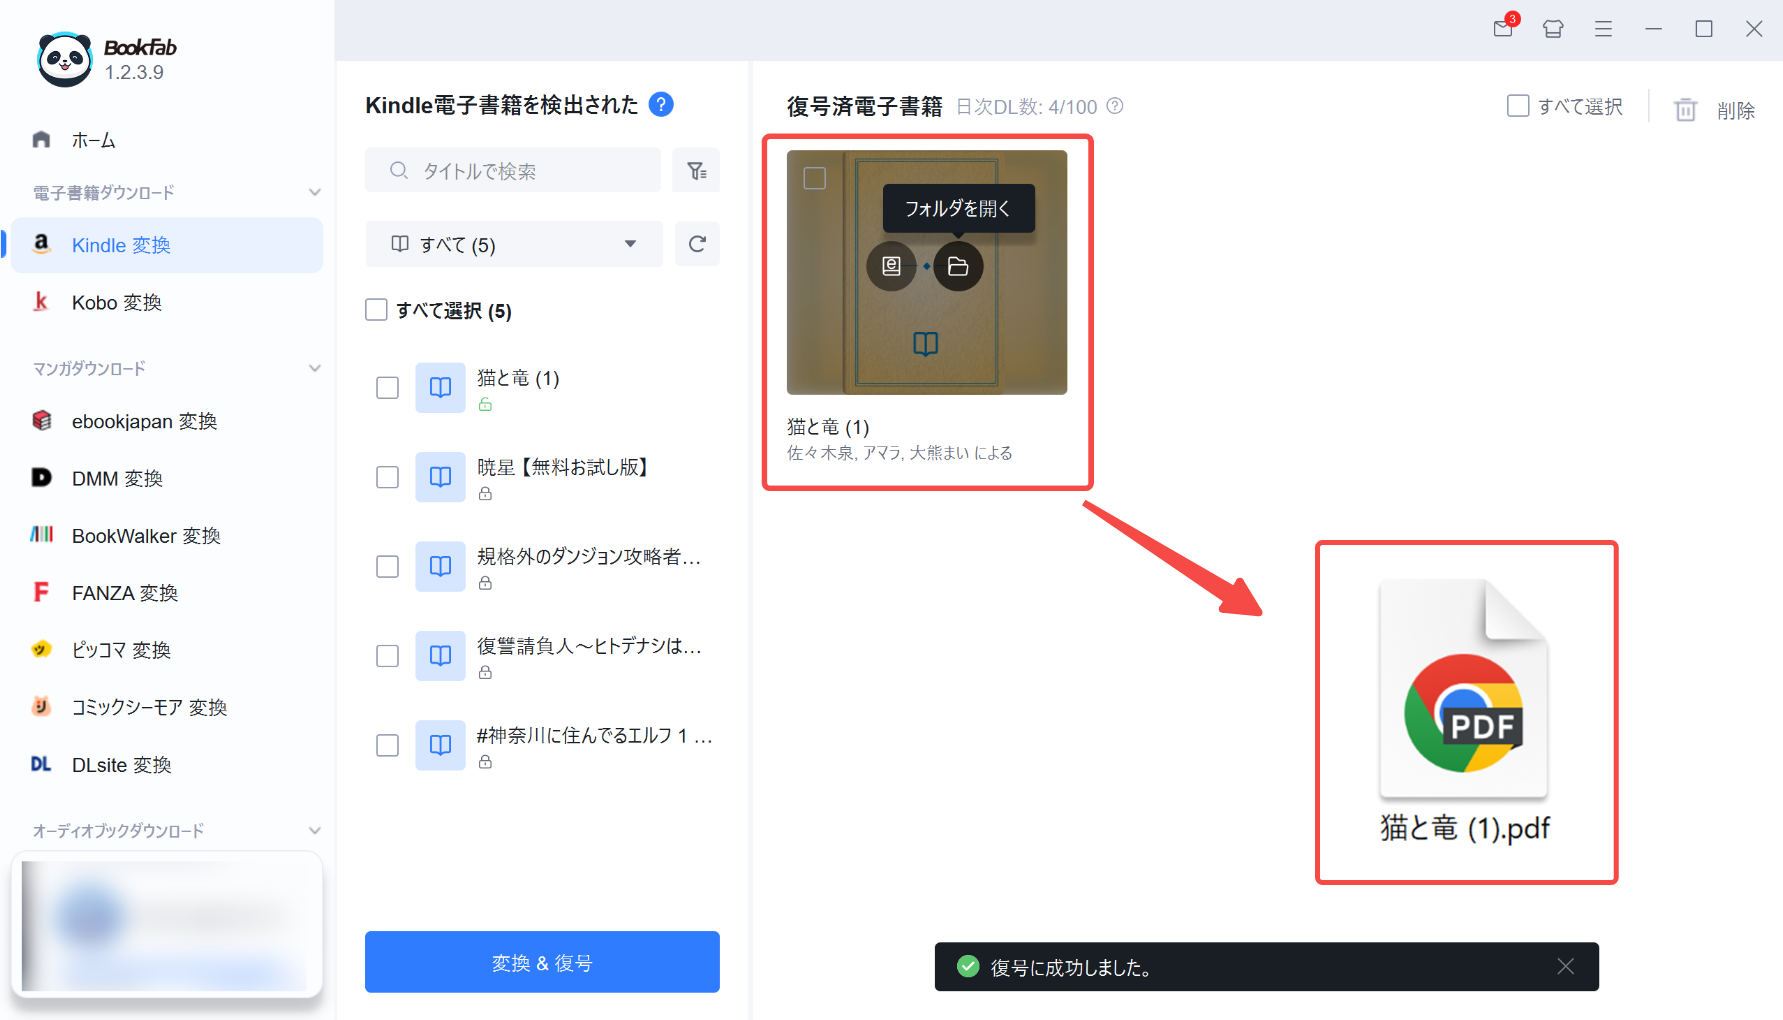
Task: Dismiss the 復号に成功しました notification
Action: coord(1566,966)
